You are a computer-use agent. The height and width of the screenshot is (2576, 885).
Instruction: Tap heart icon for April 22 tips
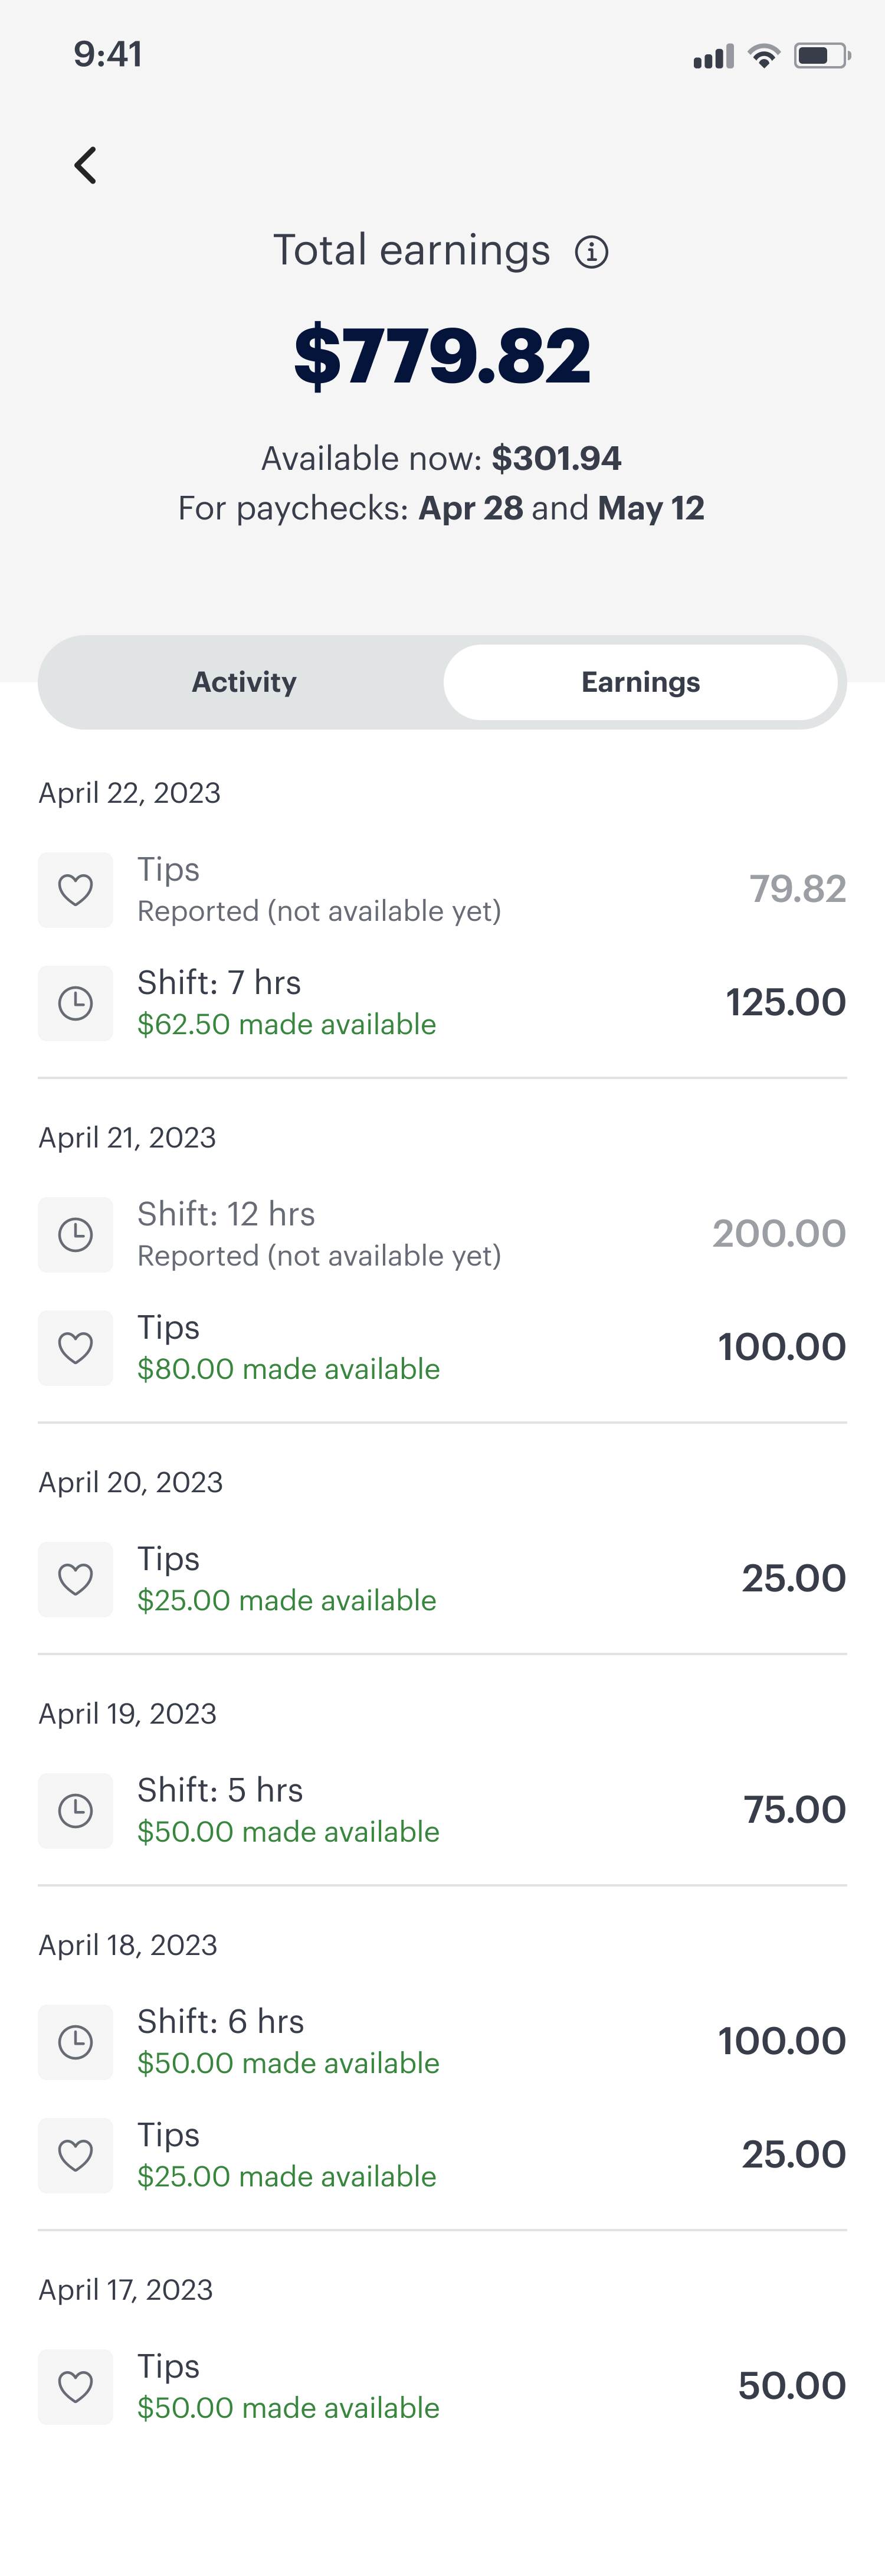(x=76, y=890)
